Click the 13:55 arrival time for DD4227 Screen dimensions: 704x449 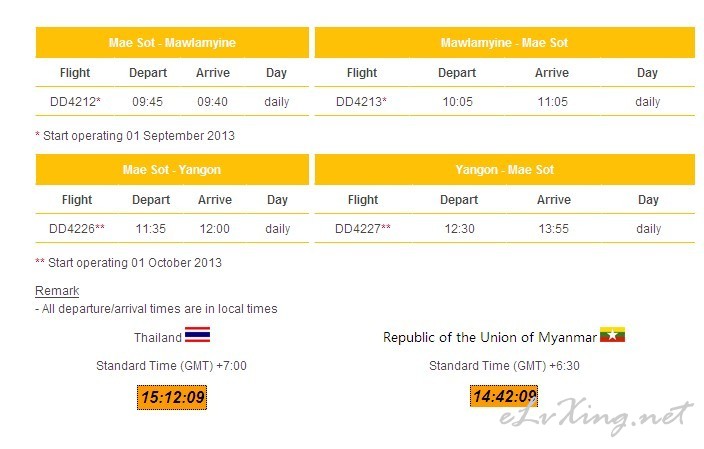click(x=554, y=229)
